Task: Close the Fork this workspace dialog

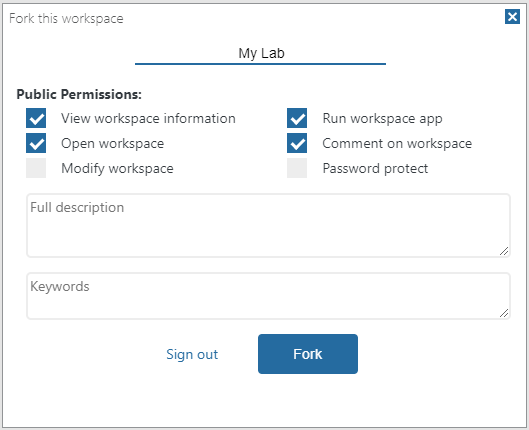Action: click(x=512, y=17)
